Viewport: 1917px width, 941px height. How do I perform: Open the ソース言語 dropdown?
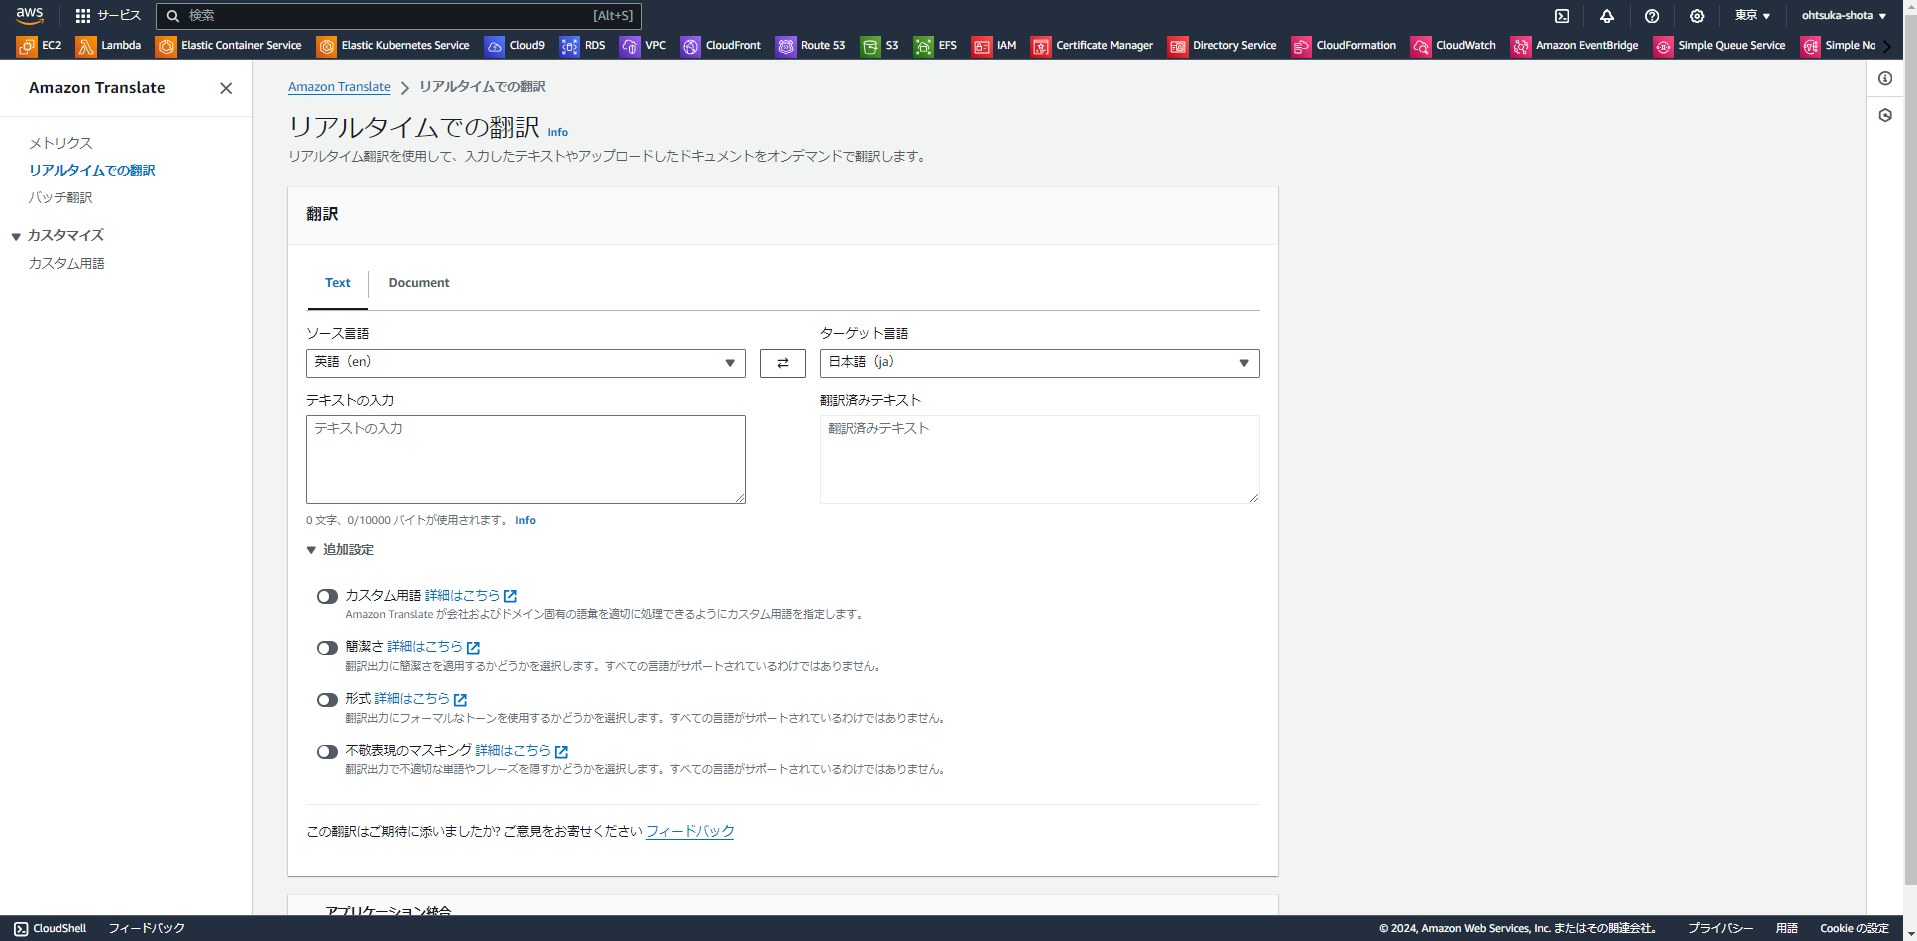point(526,363)
